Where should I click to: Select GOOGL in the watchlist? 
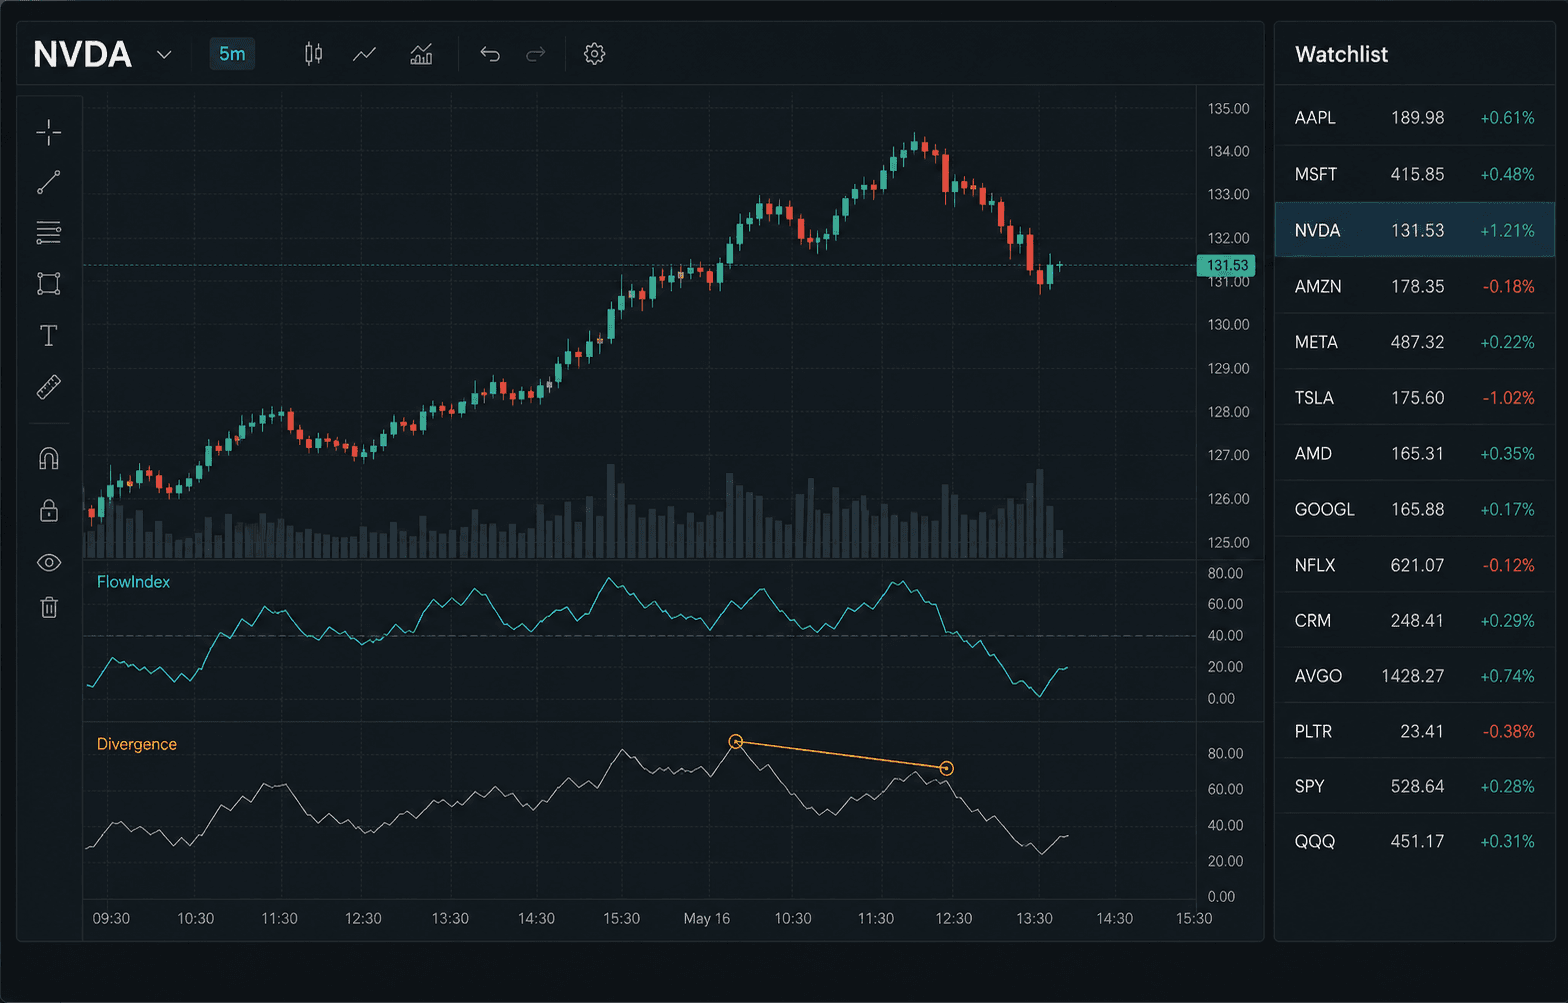coord(1414,509)
